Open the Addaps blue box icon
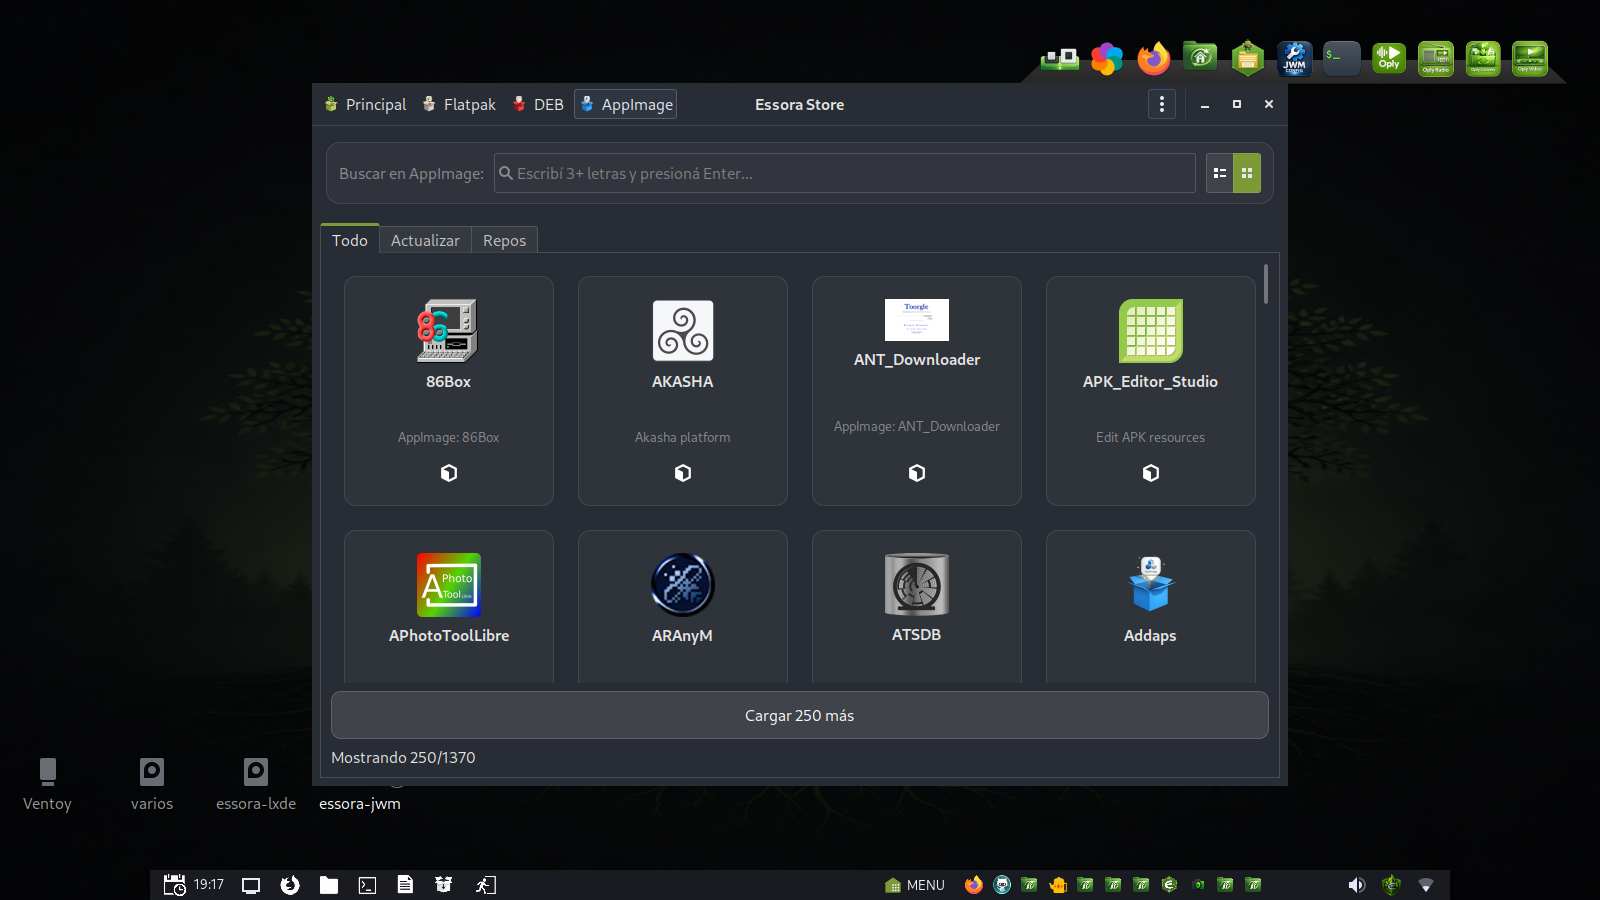The height and width of the screenshot is (900, 1600). tap(1151, 585)
